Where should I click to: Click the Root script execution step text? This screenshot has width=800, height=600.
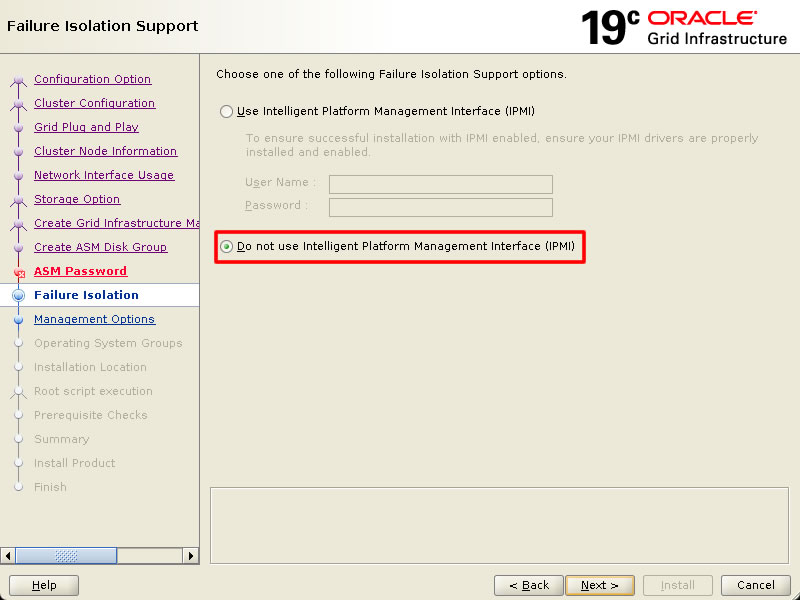93,391
